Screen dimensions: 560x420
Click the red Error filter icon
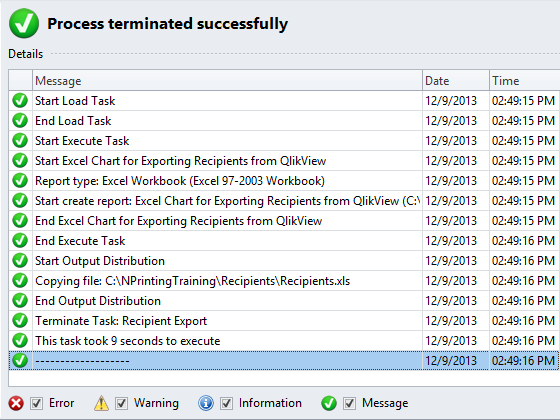pos(16,404)
